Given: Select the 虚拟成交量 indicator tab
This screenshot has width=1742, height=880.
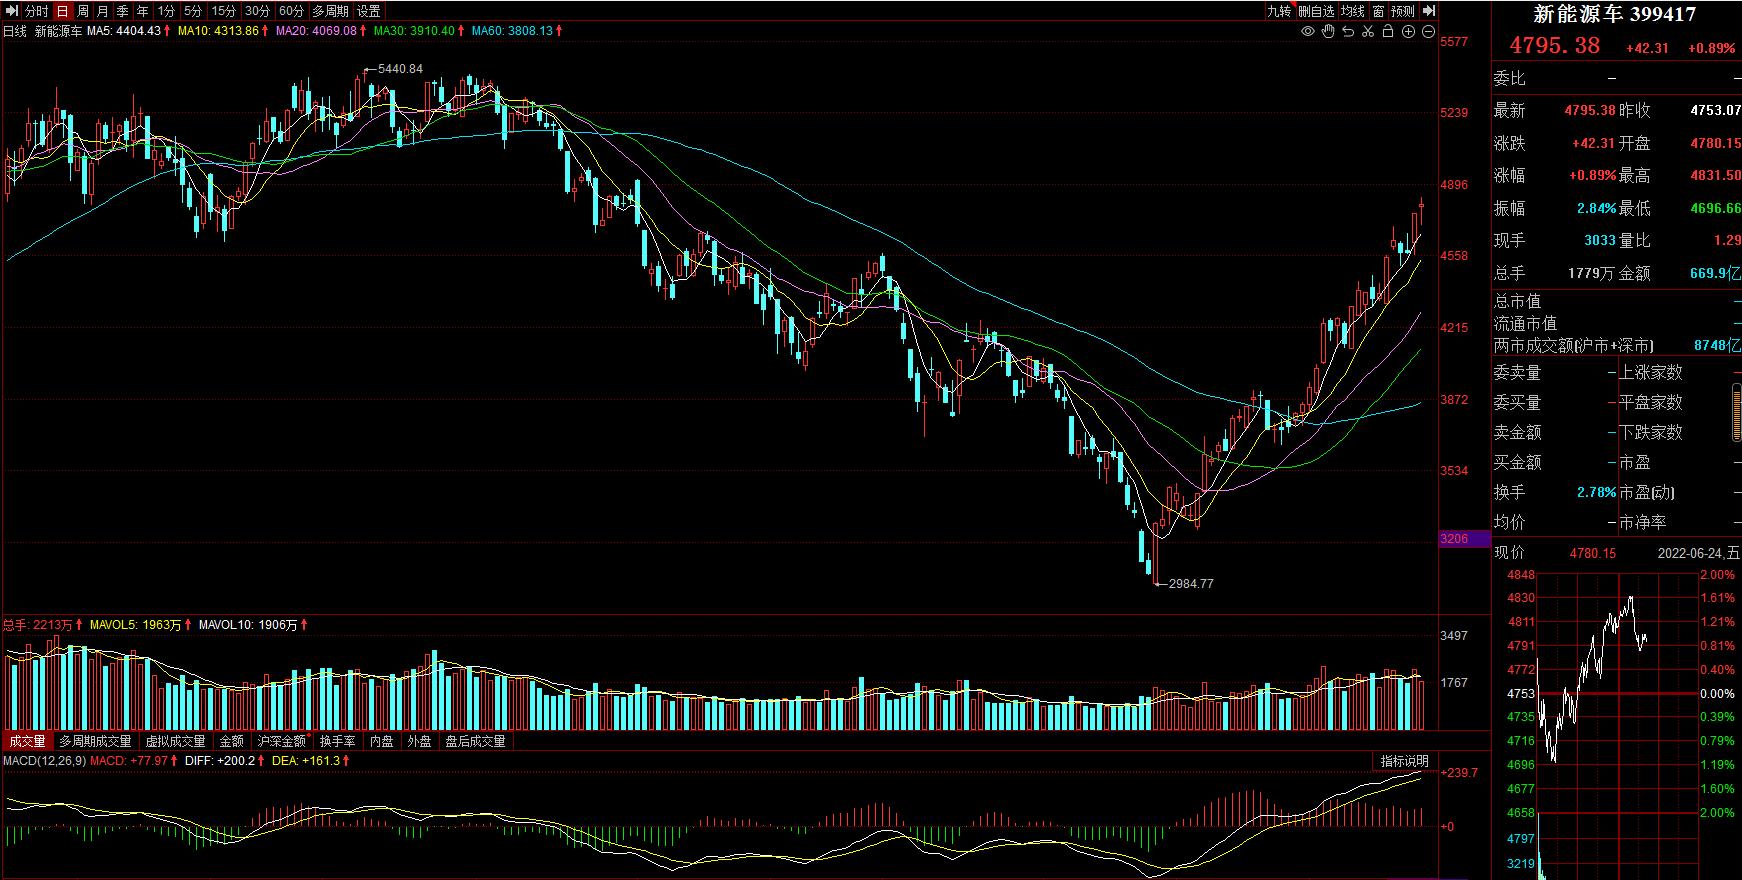Looking at the screenshot, I should (175, 741).
